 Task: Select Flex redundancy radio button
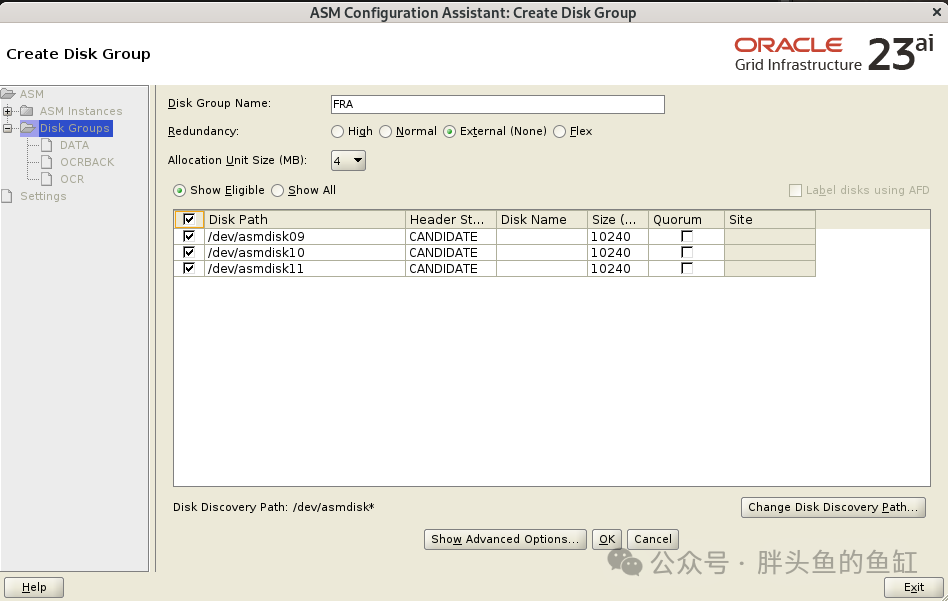559,131
